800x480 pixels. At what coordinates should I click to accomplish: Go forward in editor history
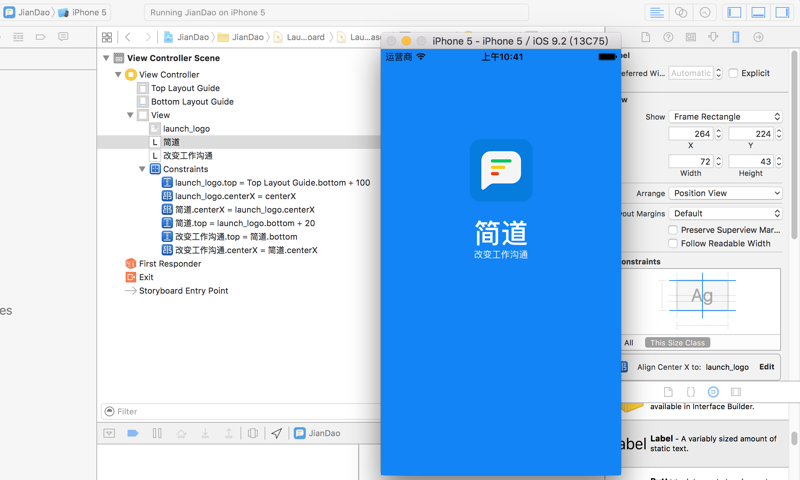(x=148, y=37)
